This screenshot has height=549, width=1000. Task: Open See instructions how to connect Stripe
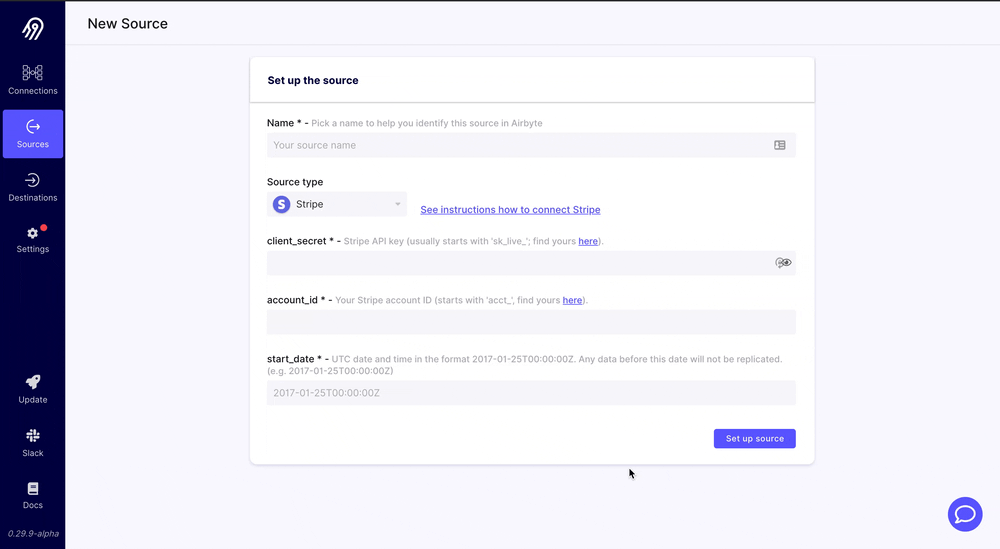[x=510, y=210]
